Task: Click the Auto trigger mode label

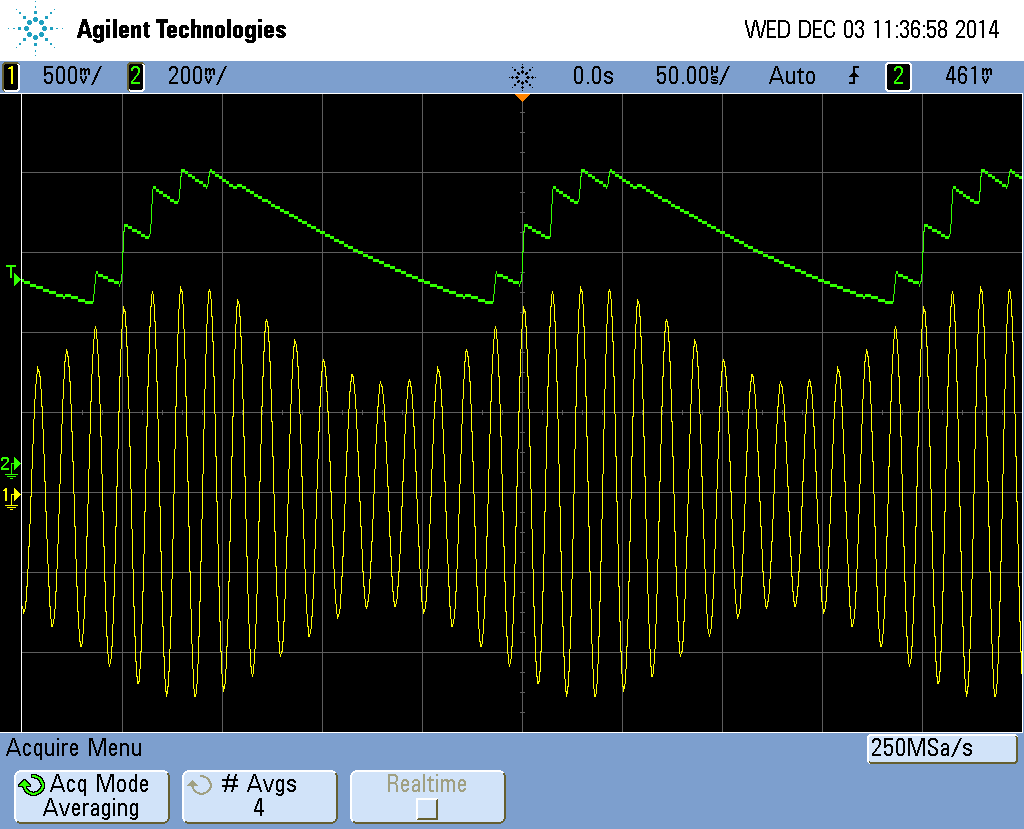Action: [791, 76]
